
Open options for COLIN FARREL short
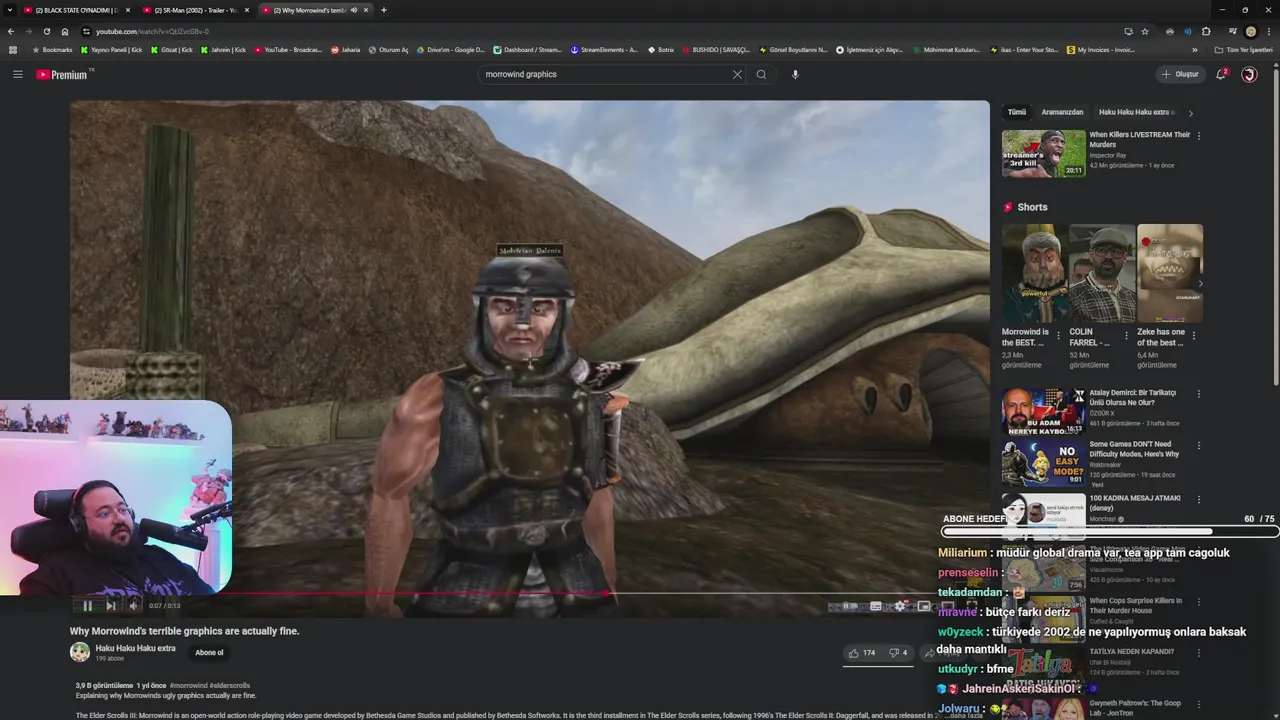[x=1126, y=336]
